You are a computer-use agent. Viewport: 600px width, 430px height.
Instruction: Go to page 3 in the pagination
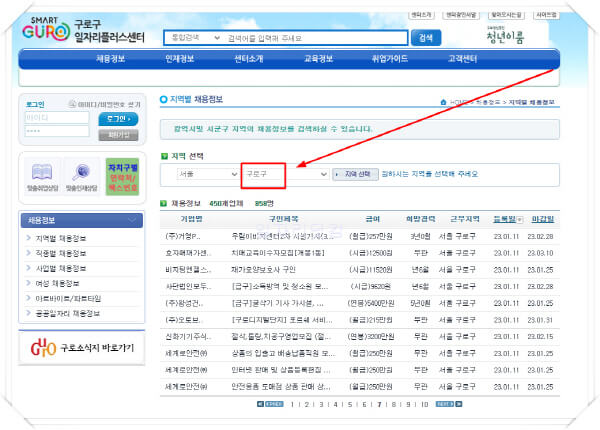(x=321, y=404)
